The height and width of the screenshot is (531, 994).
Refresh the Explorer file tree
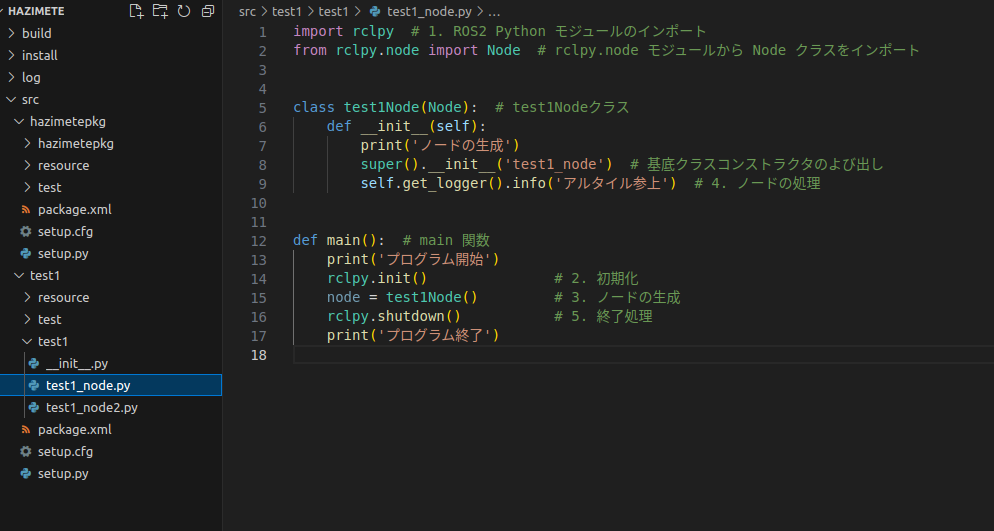coord(184,11)
